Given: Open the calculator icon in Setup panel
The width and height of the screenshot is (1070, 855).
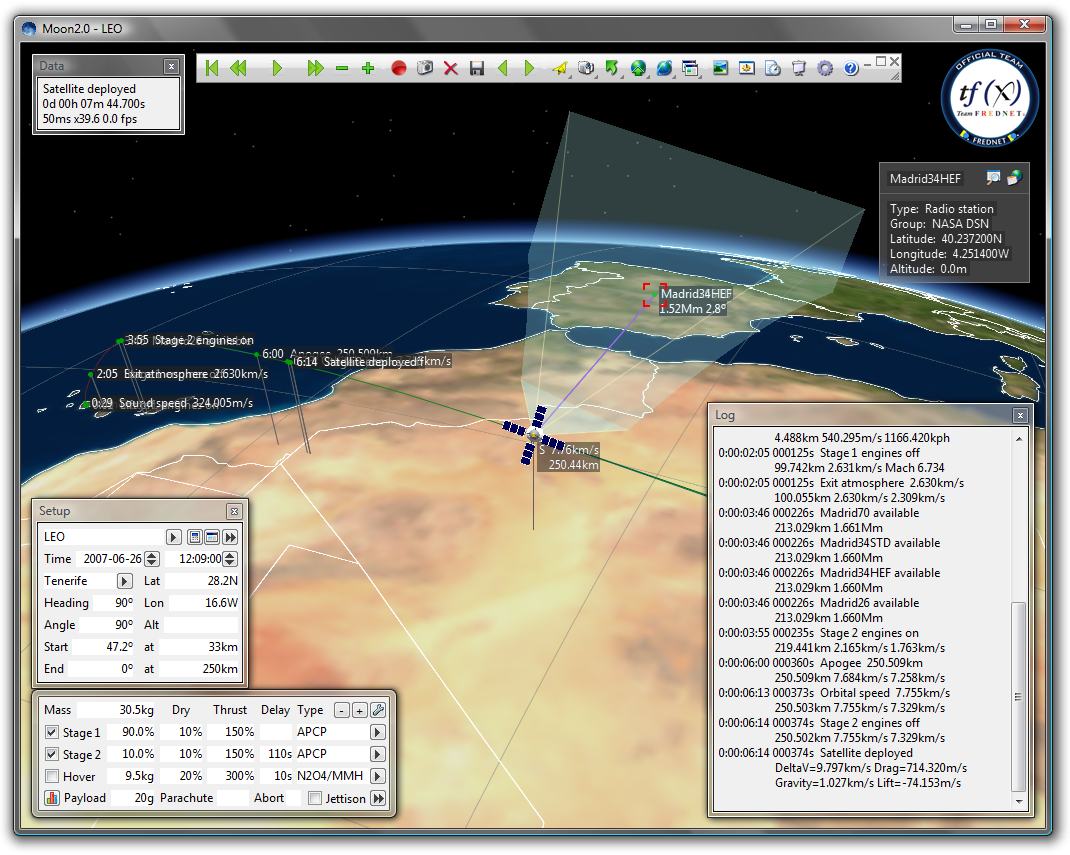Looking at the screenshot, I should [x=195, y=537].
